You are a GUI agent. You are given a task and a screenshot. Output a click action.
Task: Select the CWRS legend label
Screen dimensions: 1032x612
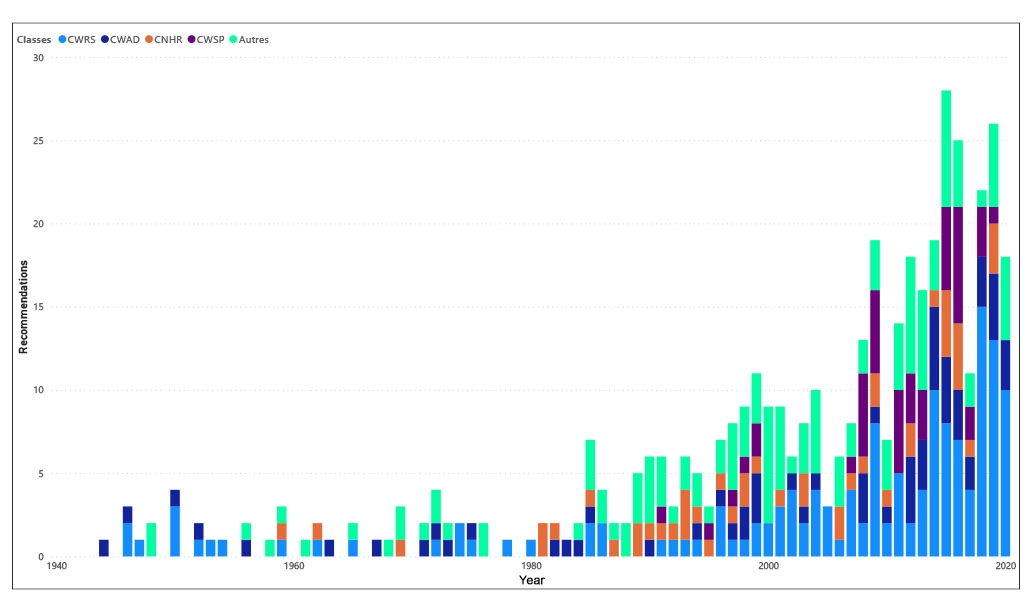[82, 39]
